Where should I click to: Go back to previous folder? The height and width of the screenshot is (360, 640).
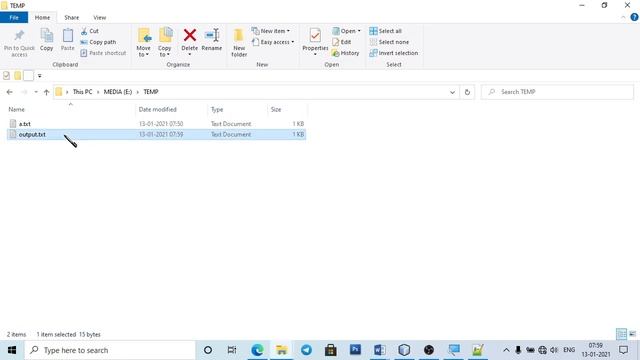[9, 92]
